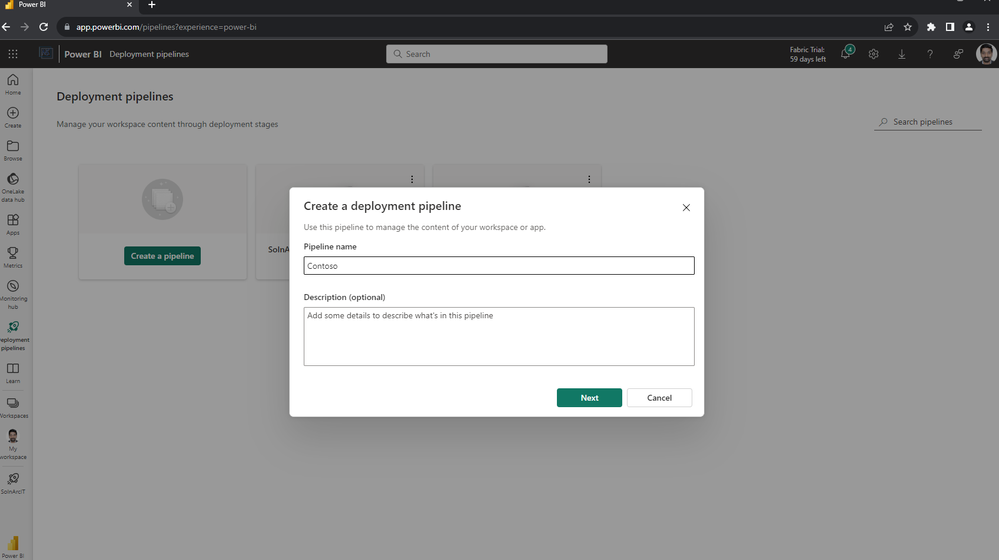Click Deployment pipelines breadcrumb
Image resolution: width=999 pixels, height=560 pixels.
pyautogui.click(x=149, y=54)
